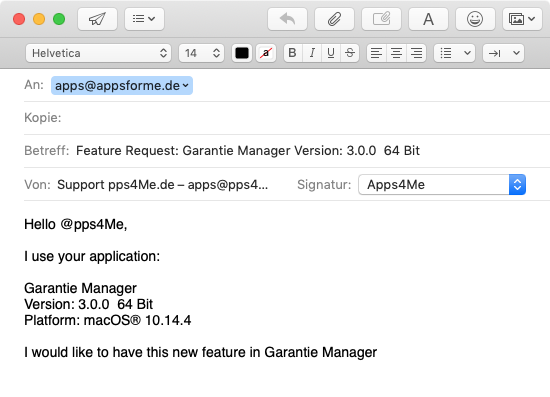Open the Von sender account selector
550x397 pixels.
pyautogui.click(x=162, y=185)
